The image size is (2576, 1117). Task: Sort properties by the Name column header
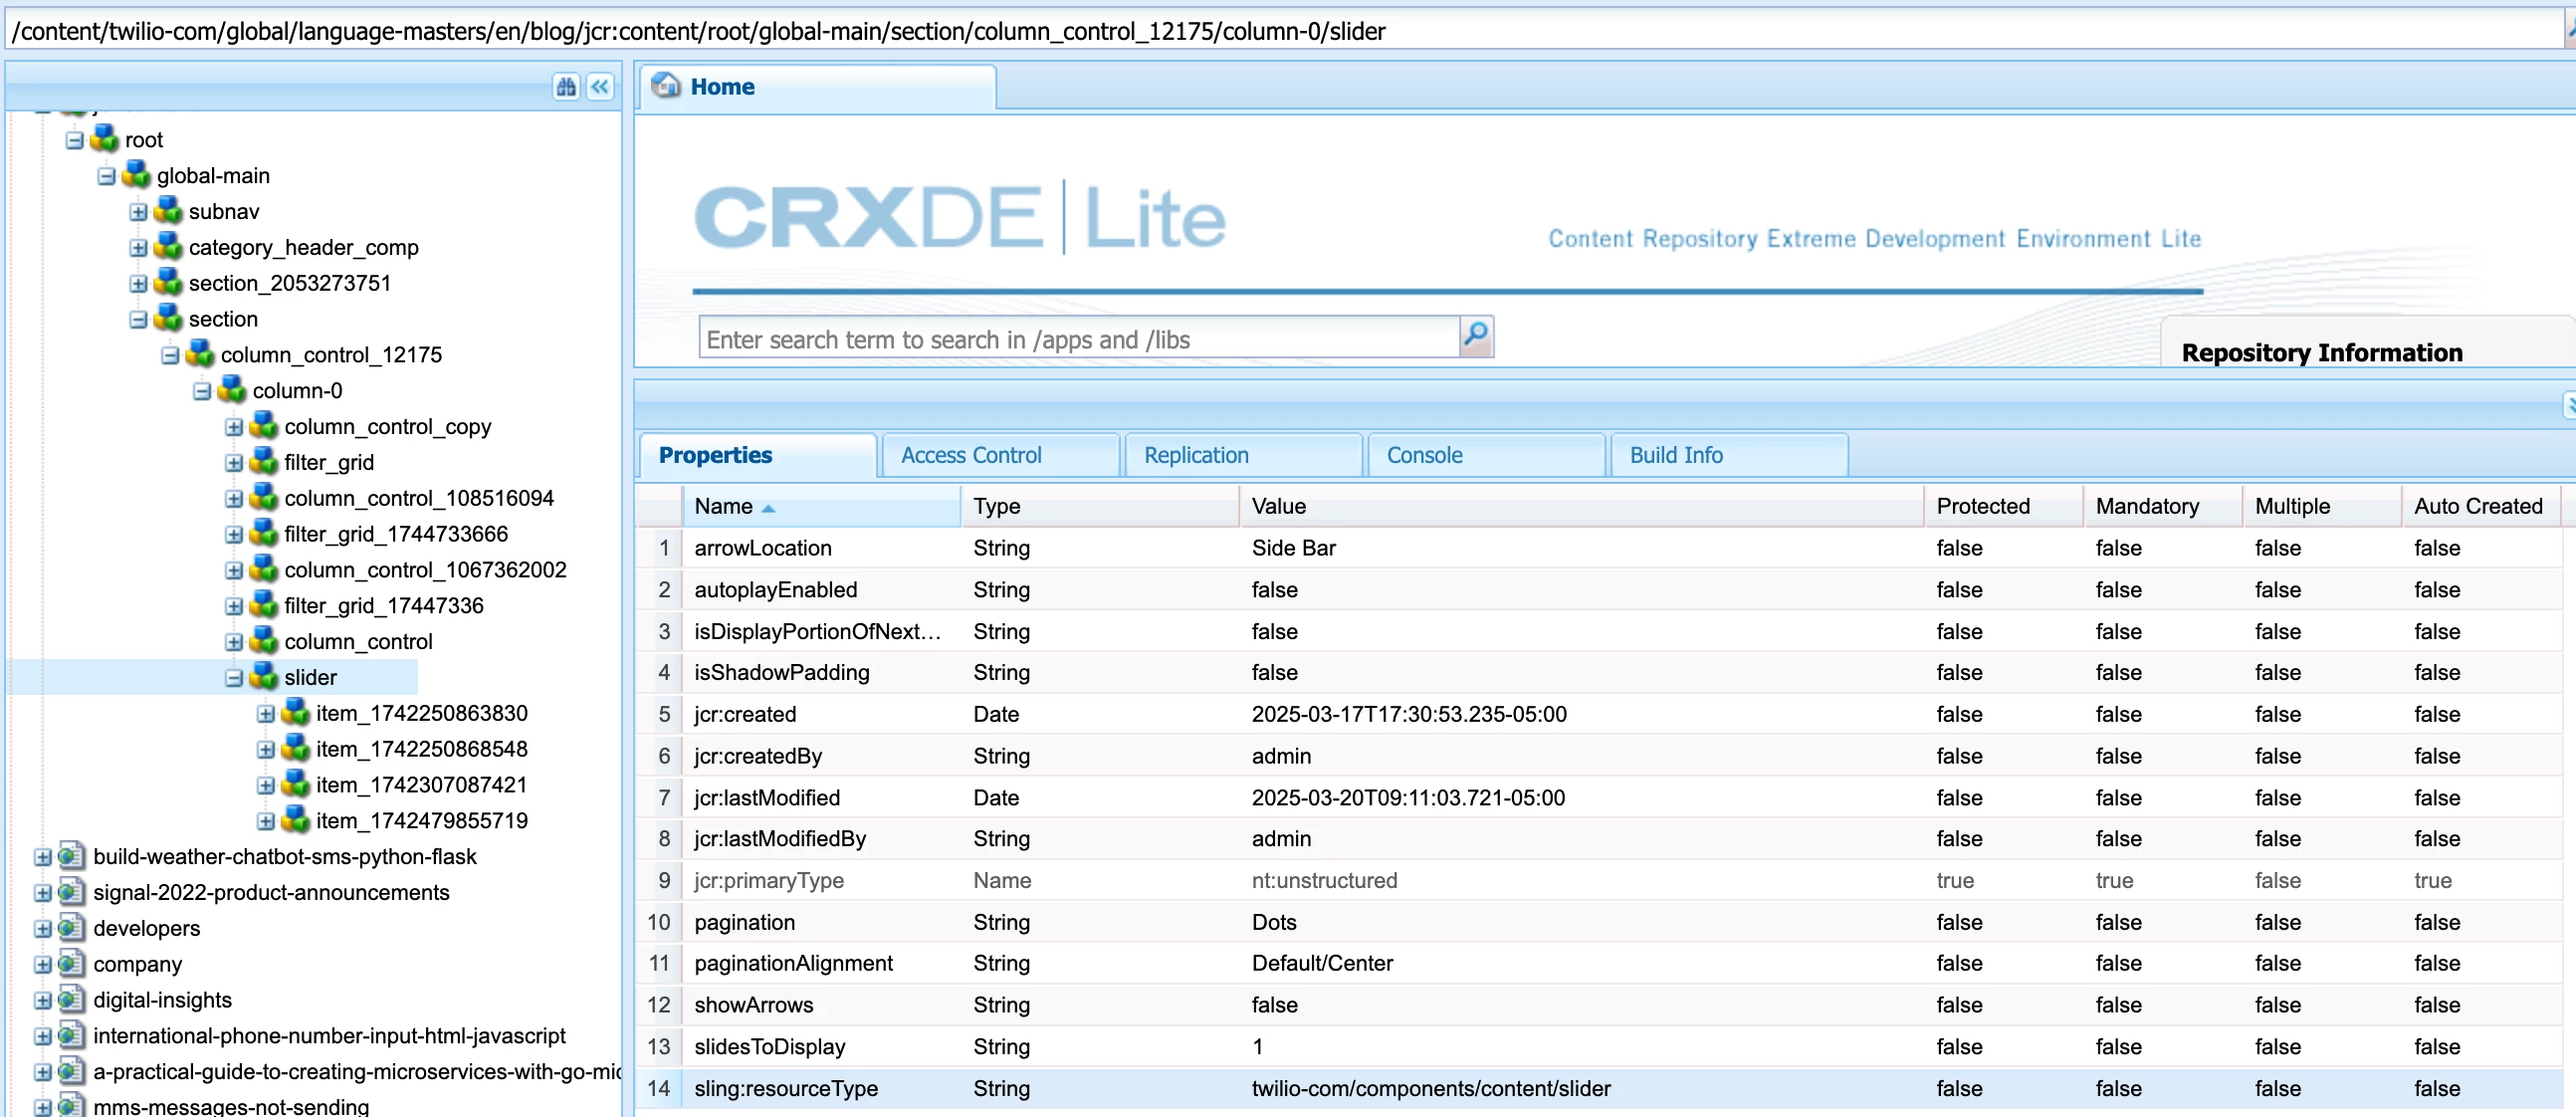point(723,506)
